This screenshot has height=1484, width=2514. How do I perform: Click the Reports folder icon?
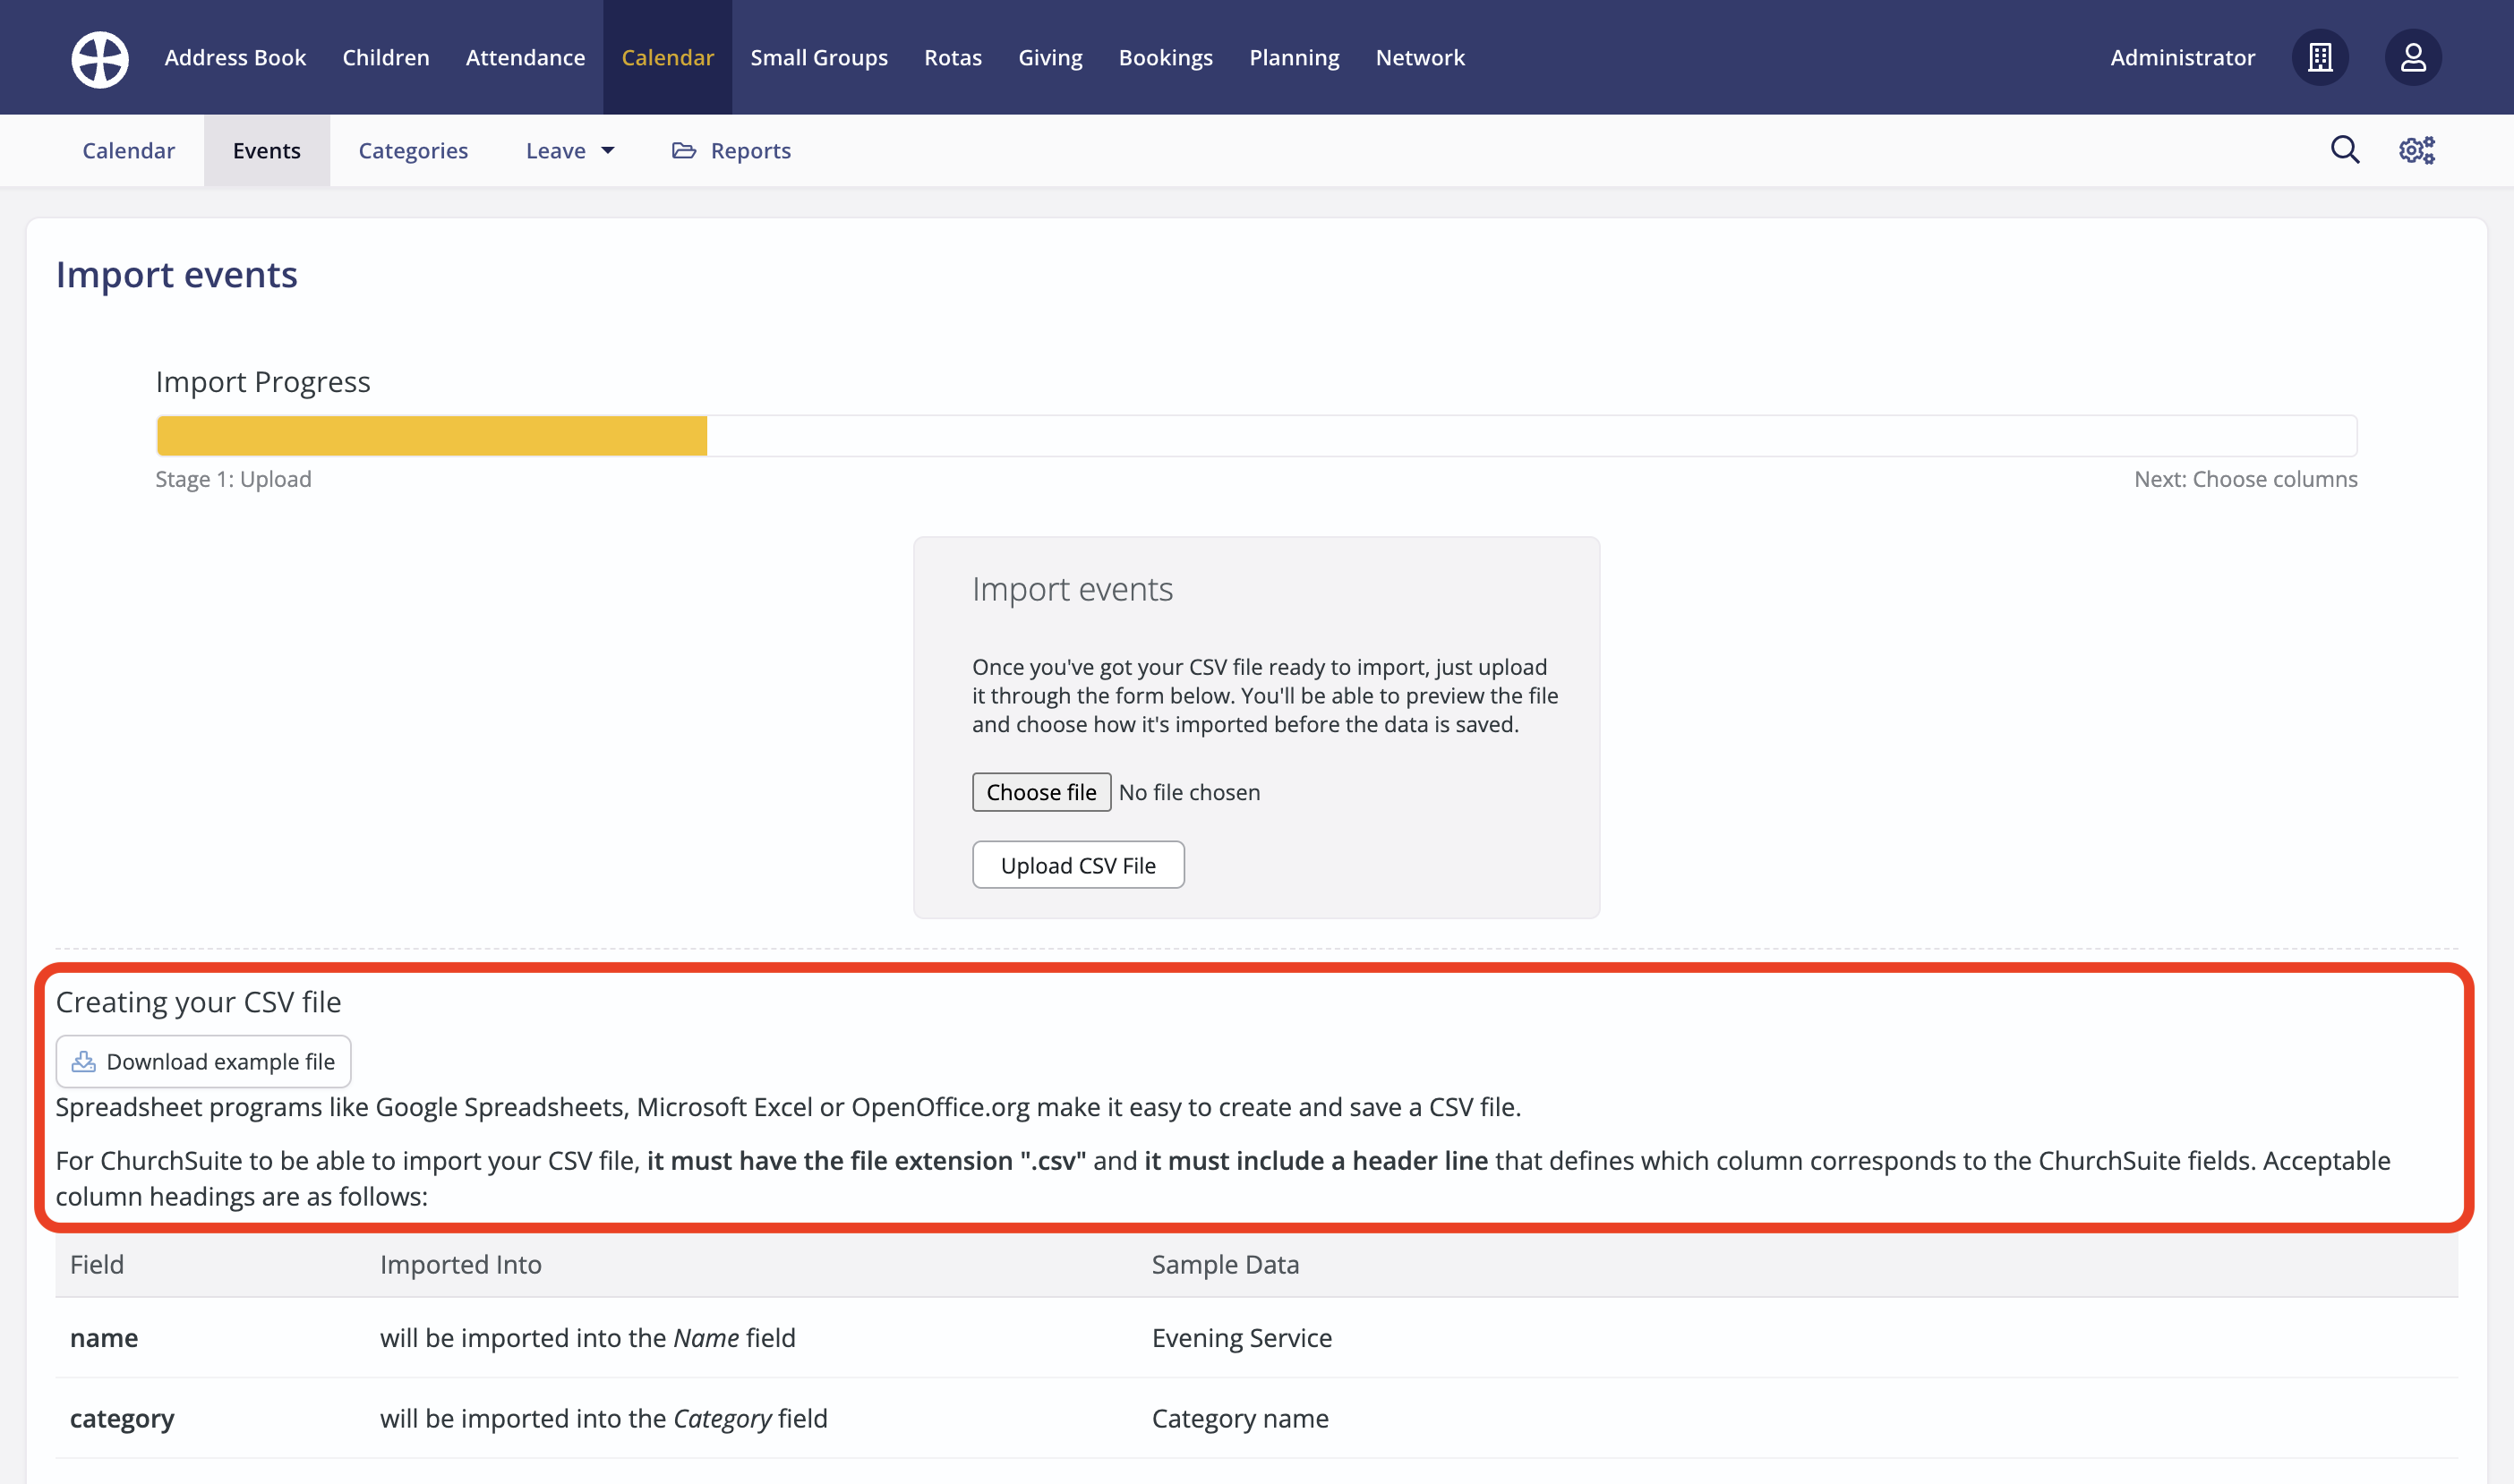tap(684, 151)
